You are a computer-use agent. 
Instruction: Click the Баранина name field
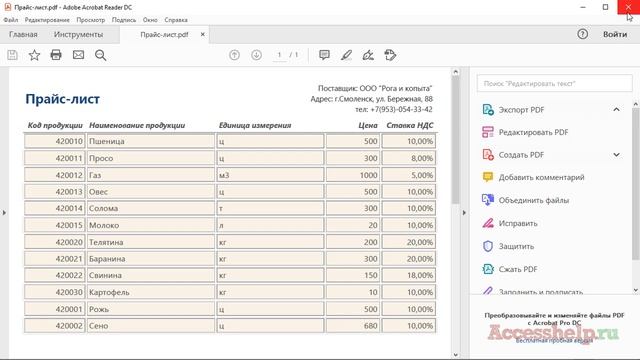151,258
